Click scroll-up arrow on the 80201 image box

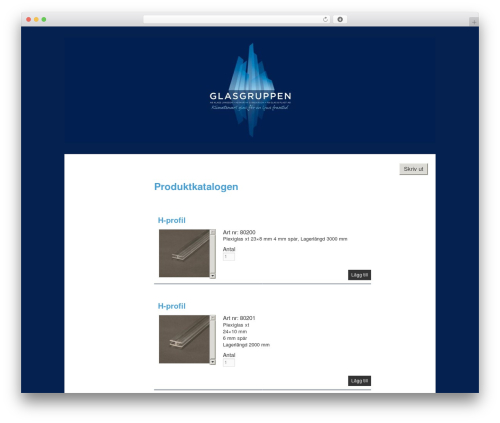point(213,318)
